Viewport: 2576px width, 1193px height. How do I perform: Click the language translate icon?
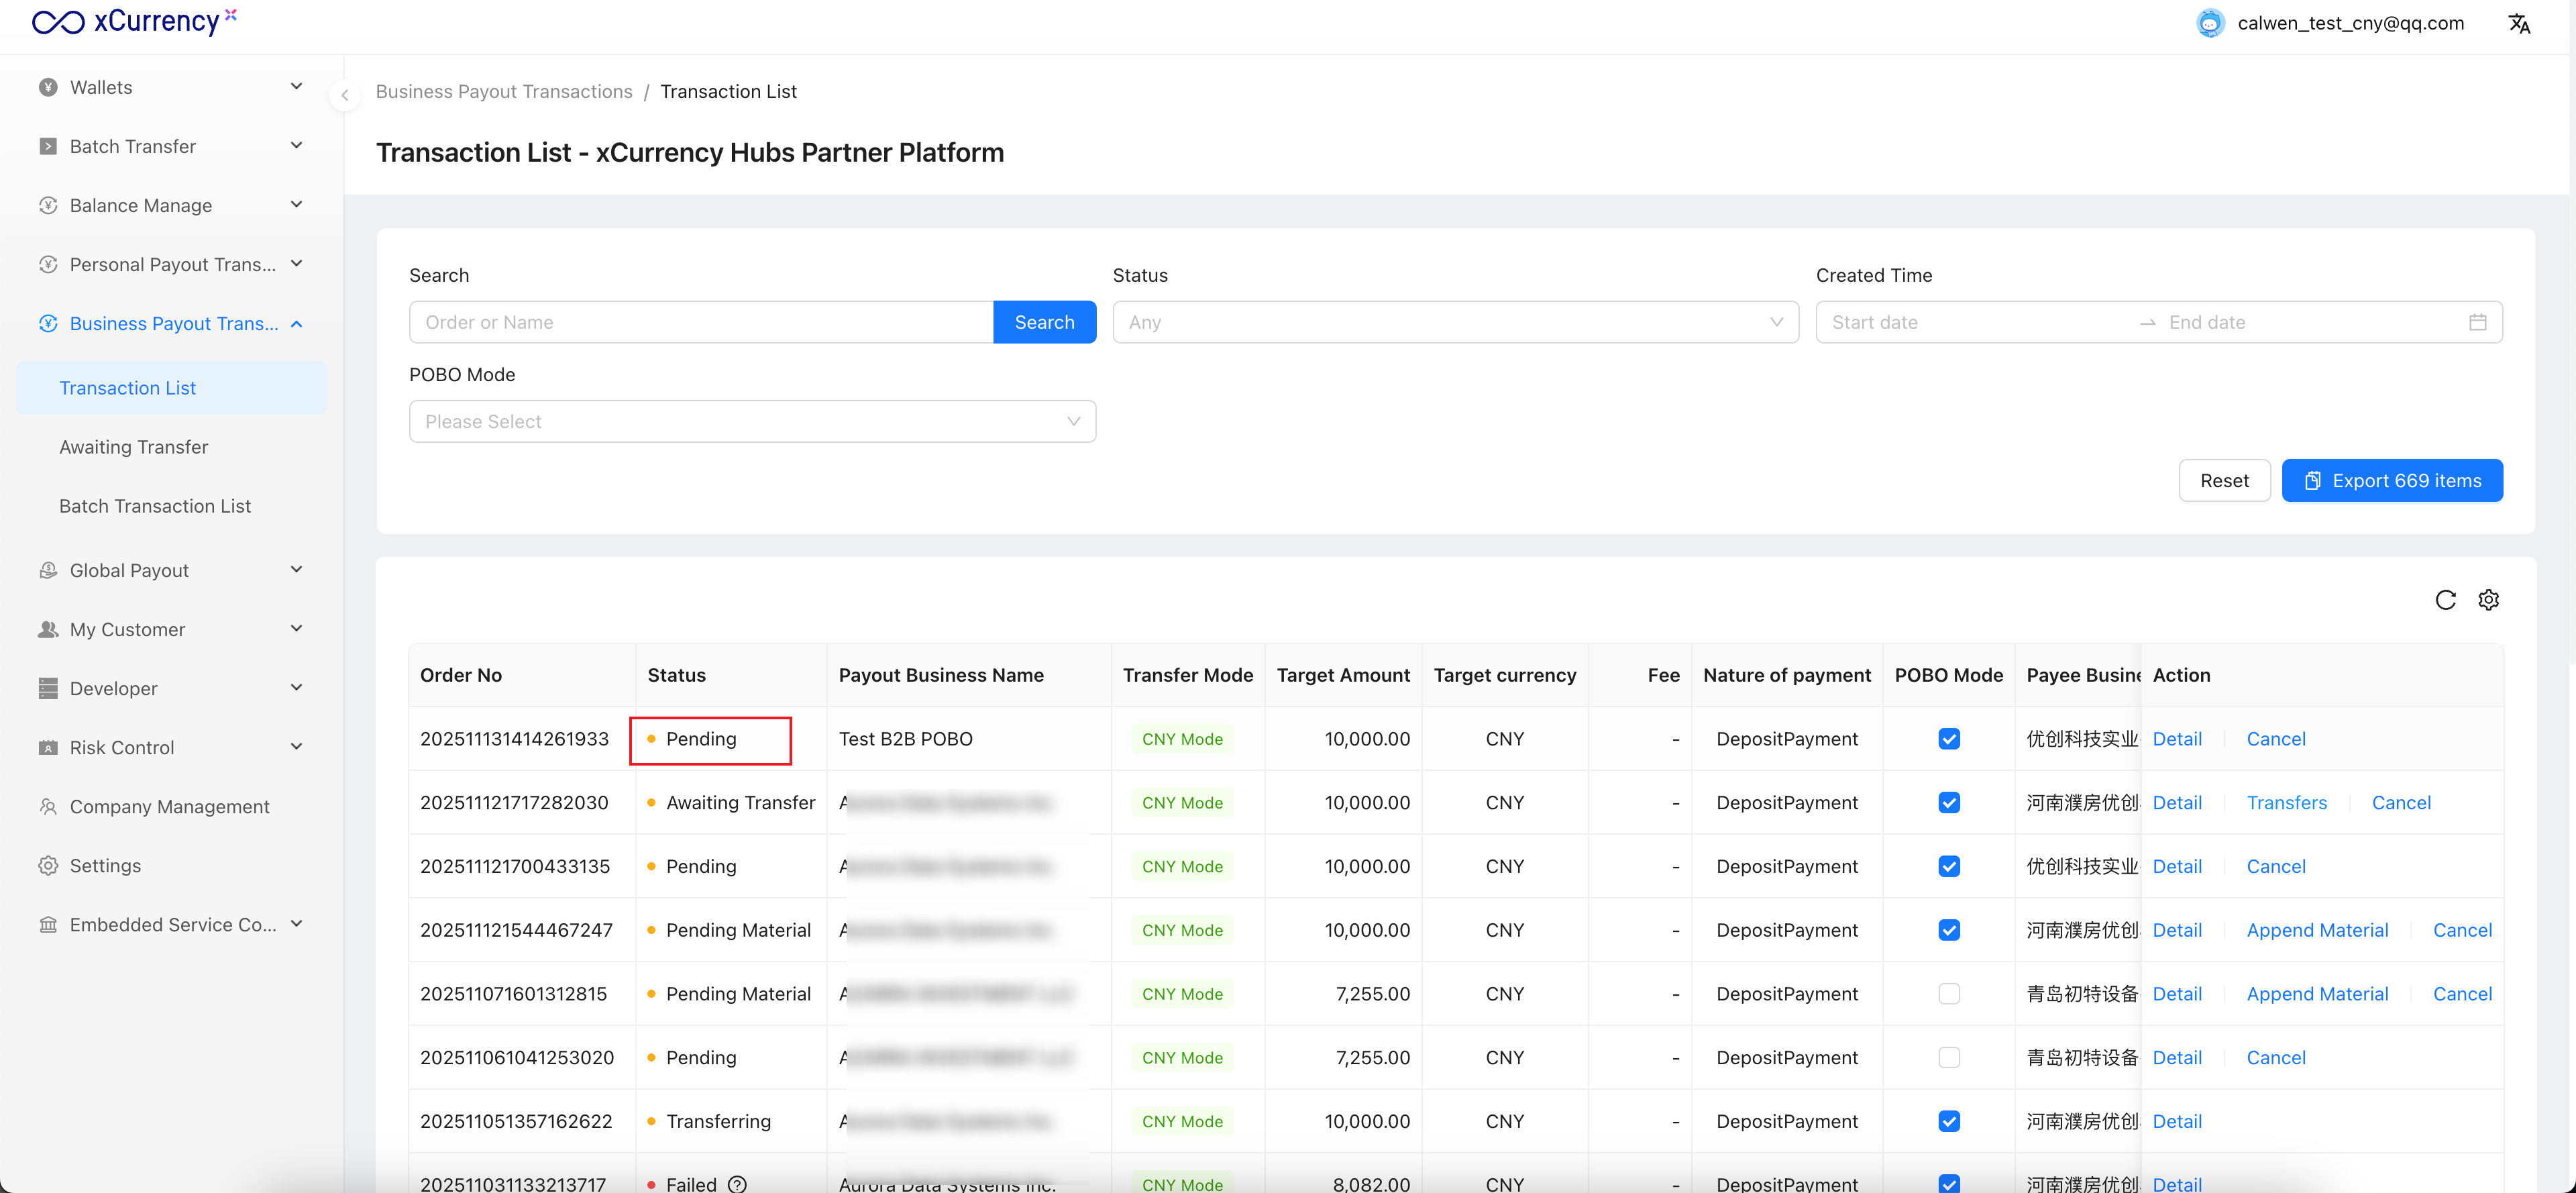[x=2519, y=24]
